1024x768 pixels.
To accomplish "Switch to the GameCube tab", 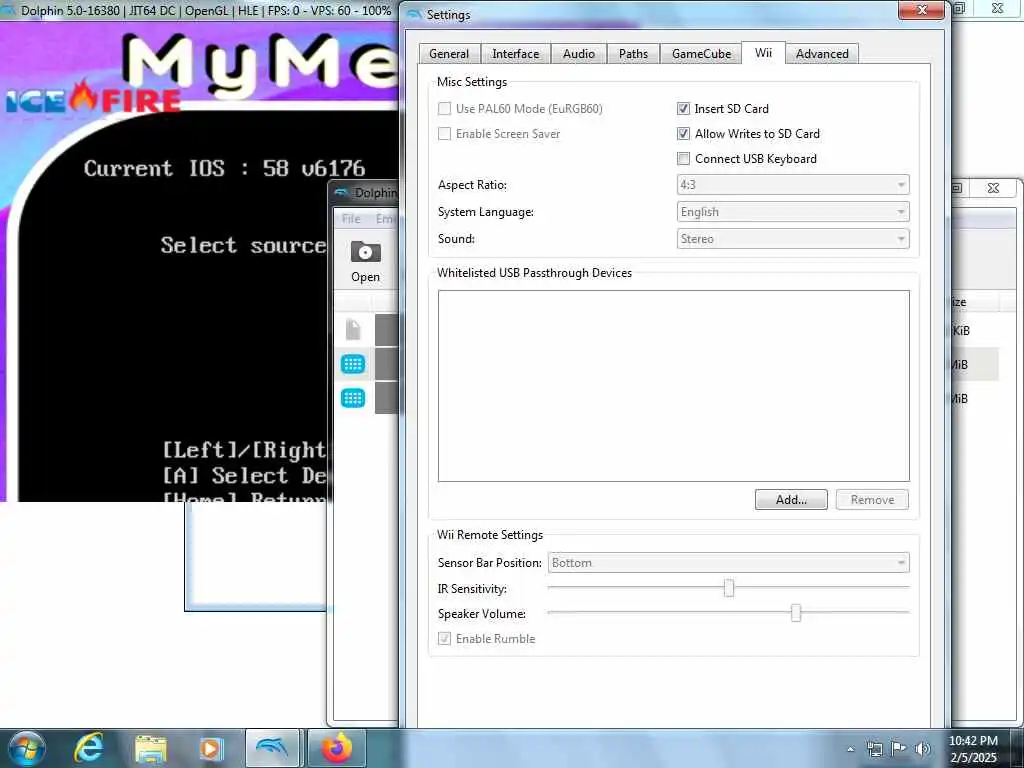I will click(x=701, y=54).
